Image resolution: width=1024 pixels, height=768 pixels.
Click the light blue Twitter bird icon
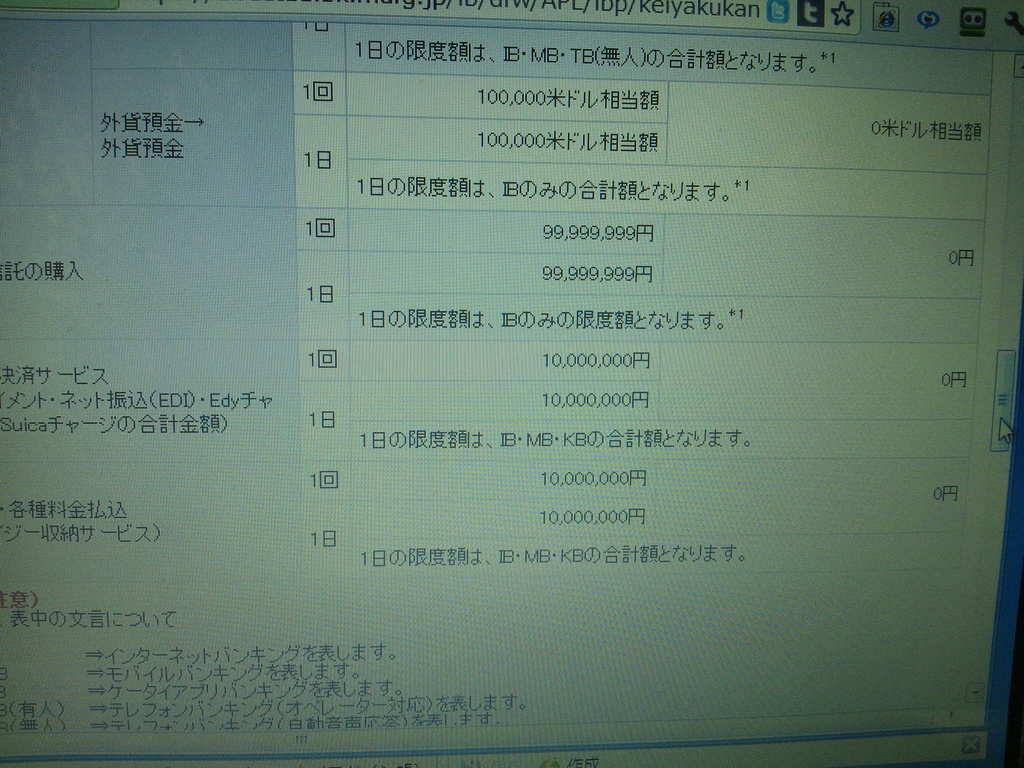point(779,12)
